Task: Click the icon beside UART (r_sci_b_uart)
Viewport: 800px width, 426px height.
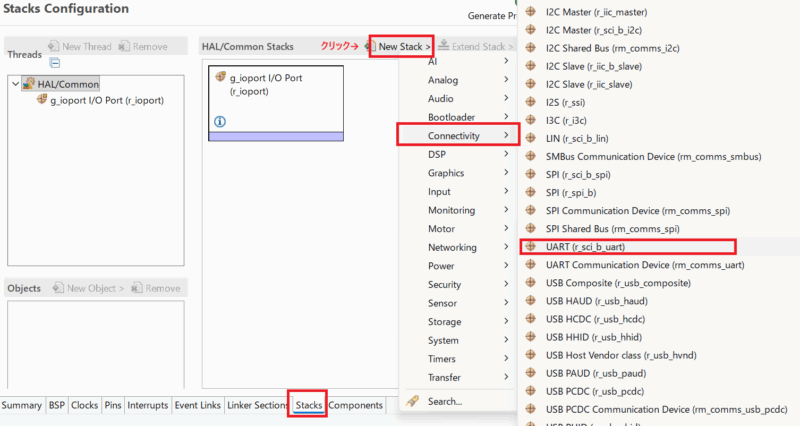Action: (531, 246)
